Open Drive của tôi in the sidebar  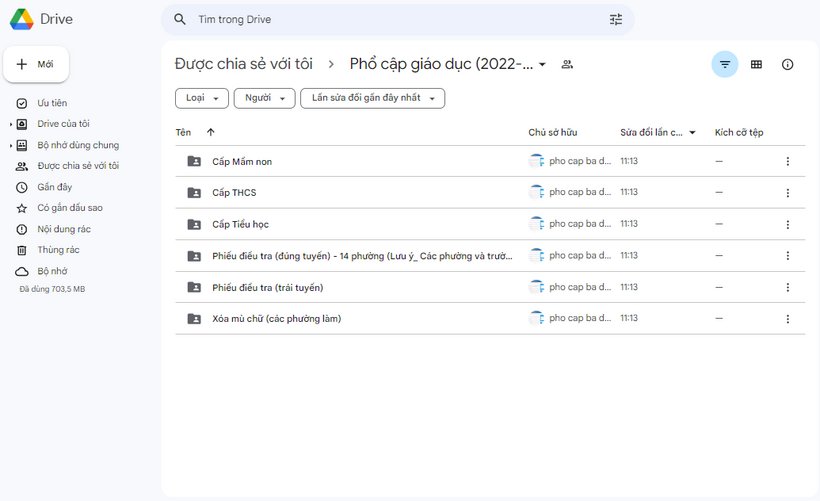tap(63, 124)
